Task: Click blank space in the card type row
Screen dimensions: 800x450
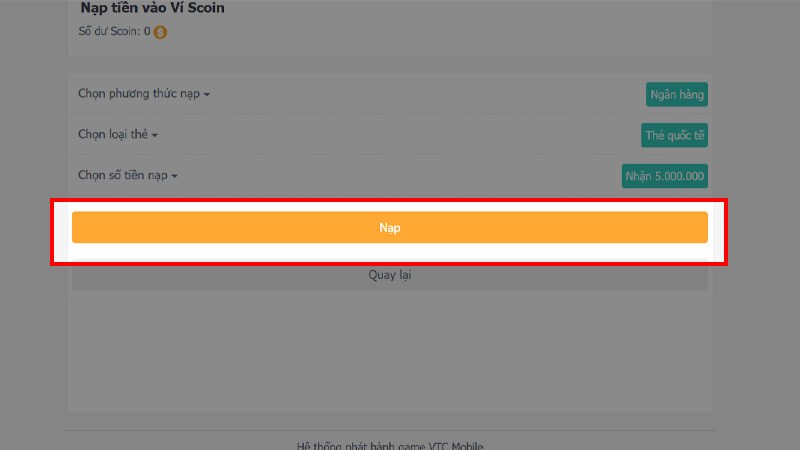Action: 400,135
